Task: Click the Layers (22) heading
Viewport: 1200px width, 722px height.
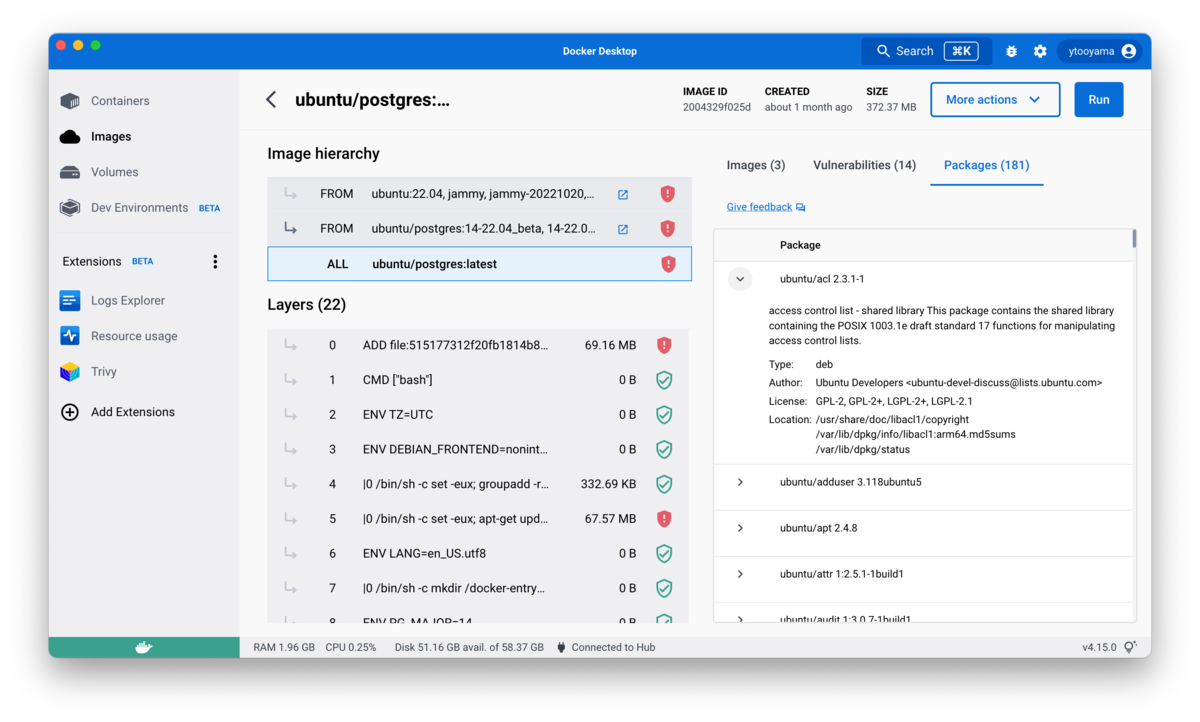Action: (x=306, y=305)
